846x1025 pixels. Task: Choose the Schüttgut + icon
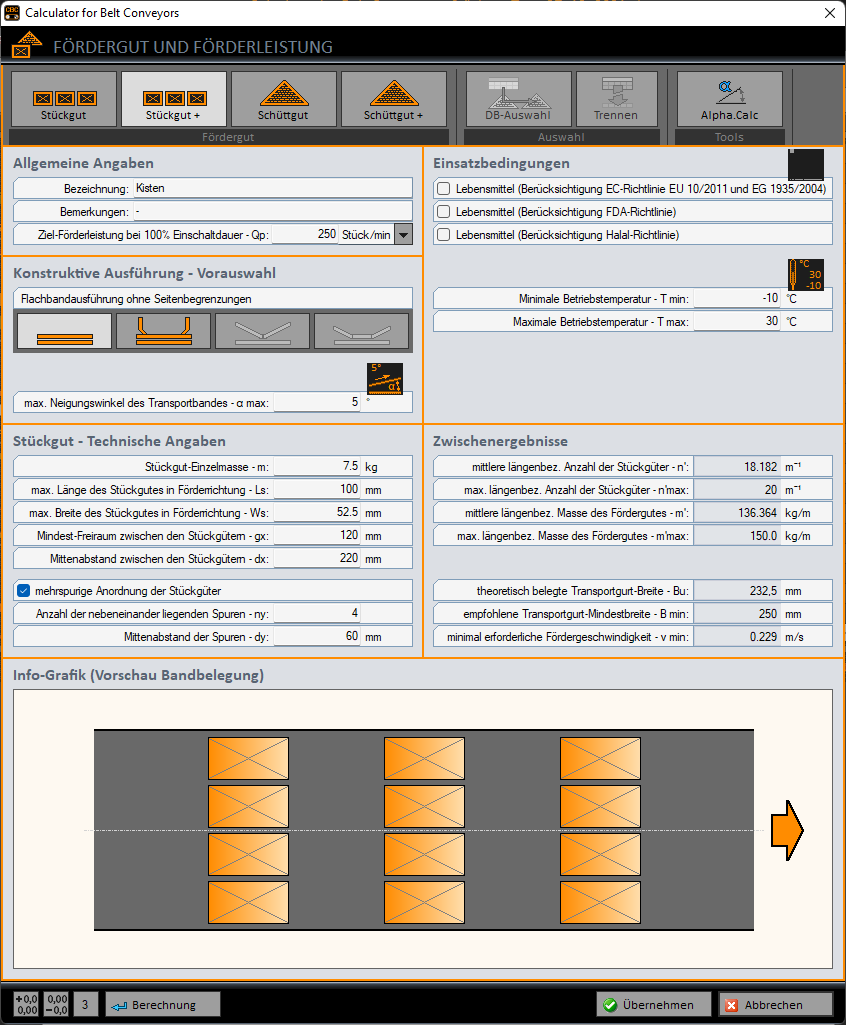[x=394, y=99]
